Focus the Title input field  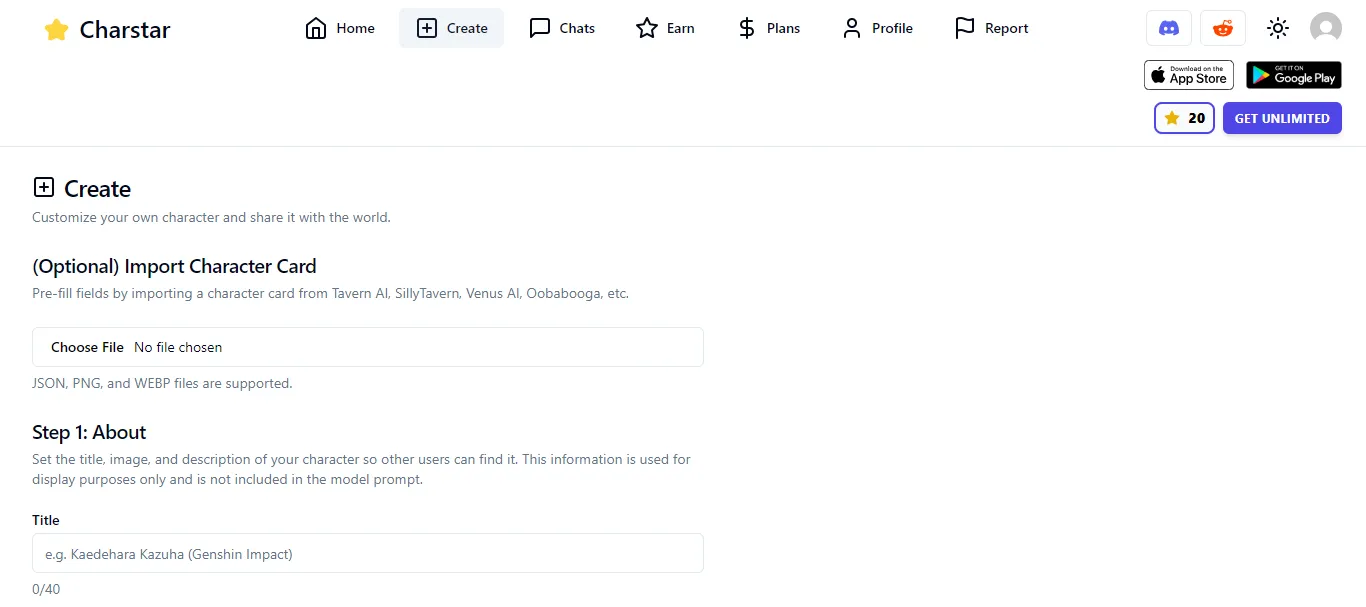(x=367, y=553)
